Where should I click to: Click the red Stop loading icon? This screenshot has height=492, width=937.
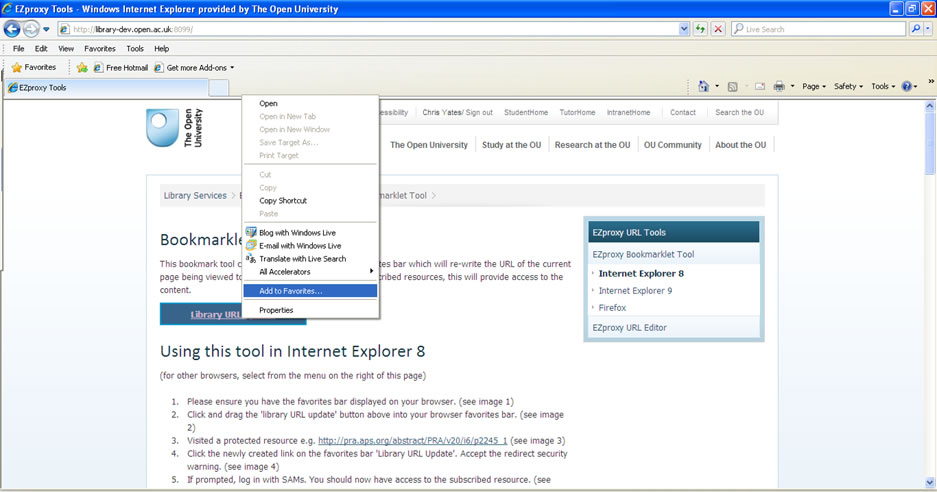[718, 29]
